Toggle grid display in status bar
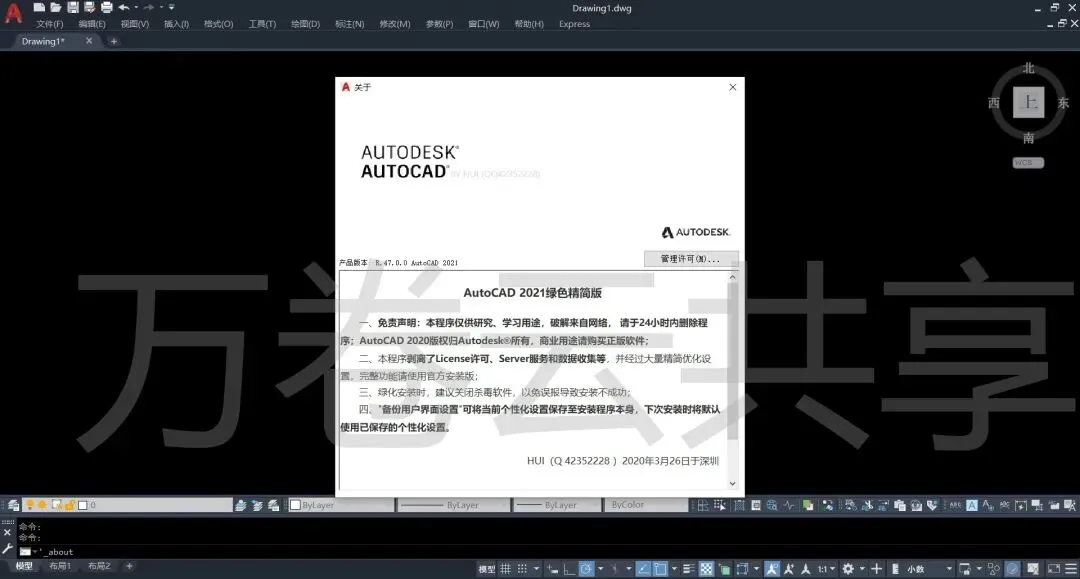 coord(506,569)
